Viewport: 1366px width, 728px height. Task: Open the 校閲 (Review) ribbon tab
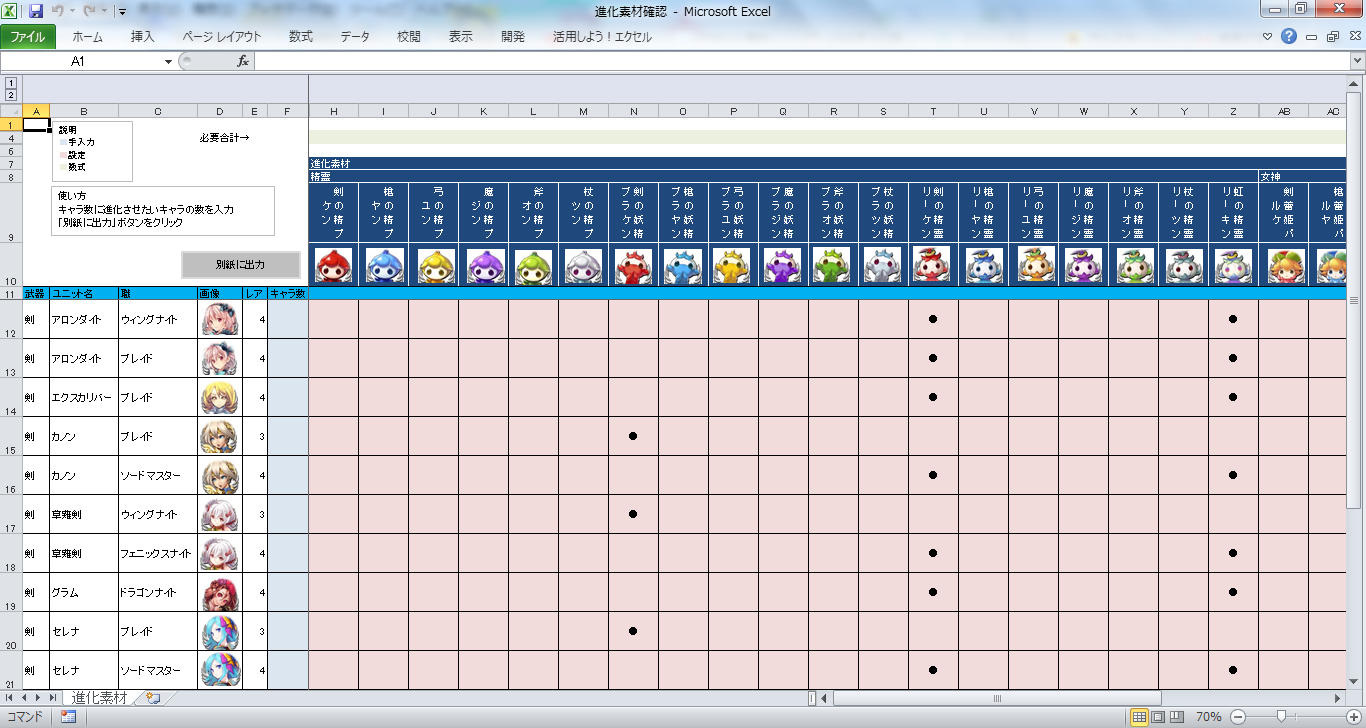point(409,37)
